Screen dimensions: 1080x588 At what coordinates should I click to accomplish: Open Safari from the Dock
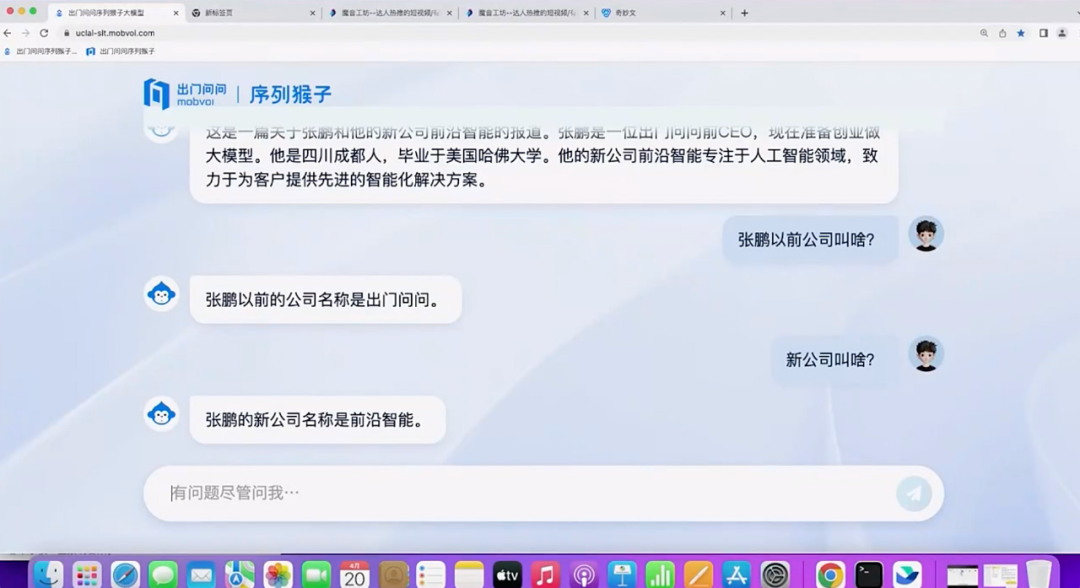[x=125, y=575]
